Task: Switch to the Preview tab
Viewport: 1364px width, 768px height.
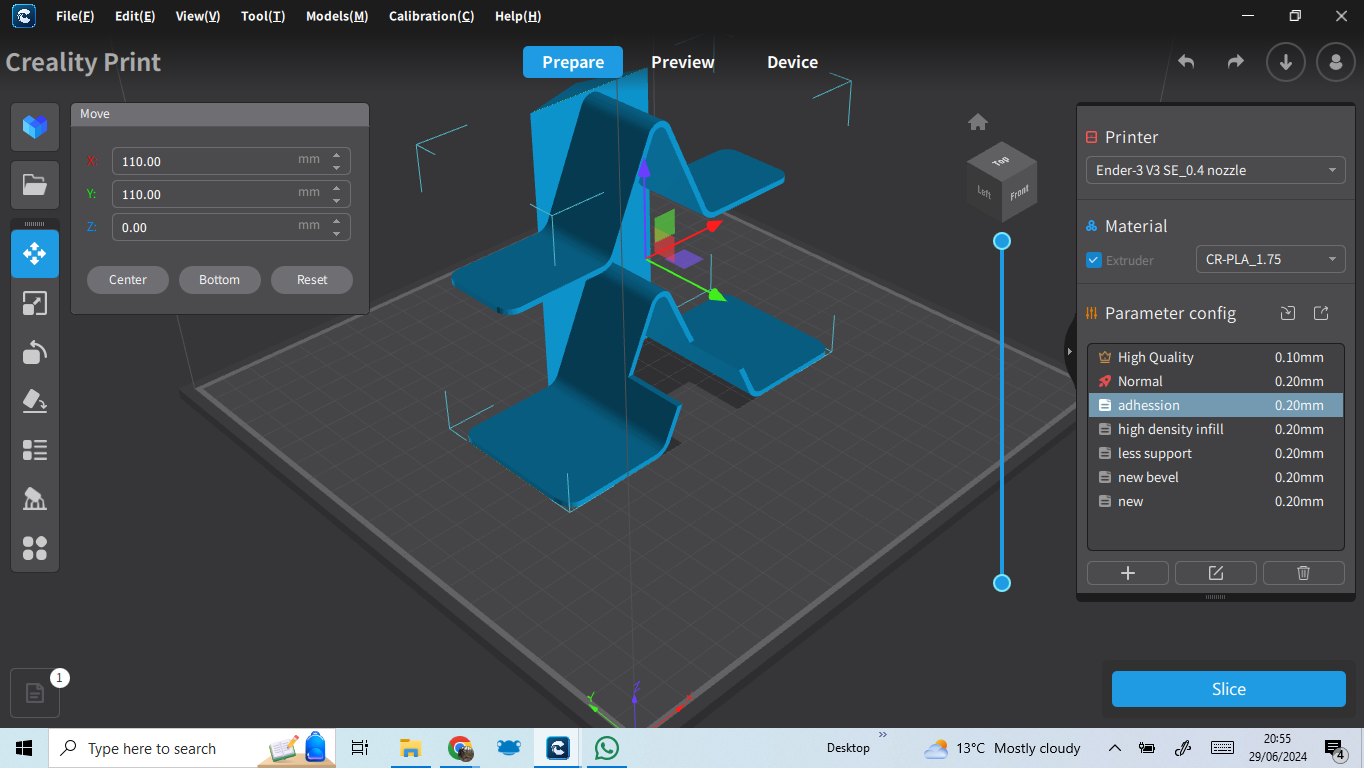Action: (x=683, y=62)
